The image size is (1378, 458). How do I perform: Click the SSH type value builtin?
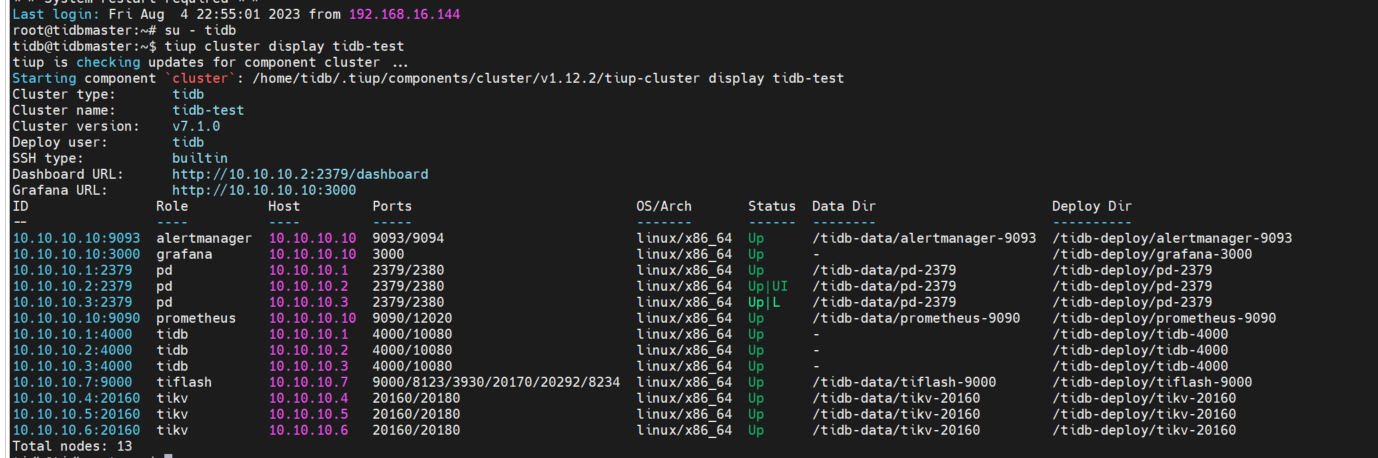[200, 158]
